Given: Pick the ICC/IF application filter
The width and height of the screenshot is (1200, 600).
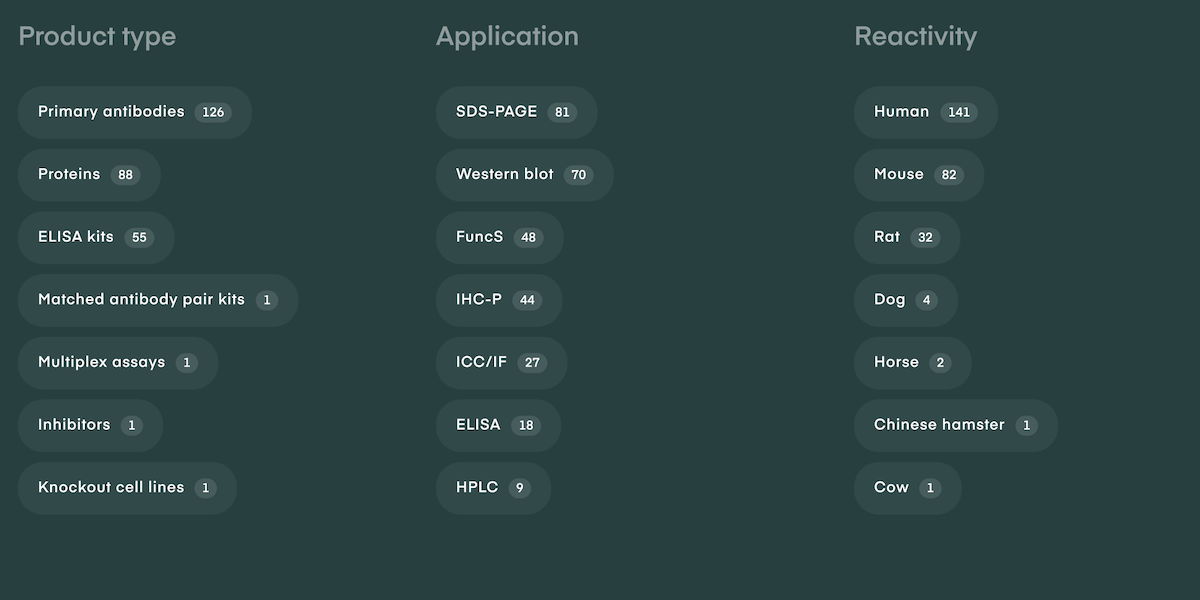Looking at the screenshot, I should [501, 363].
